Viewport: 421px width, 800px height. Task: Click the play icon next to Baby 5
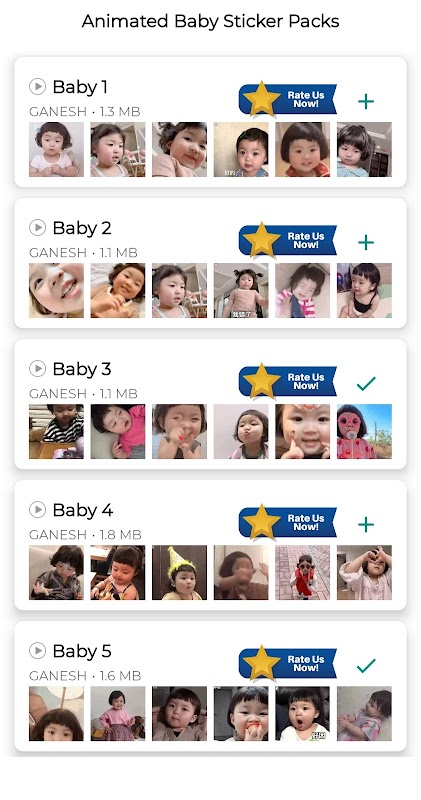37,651
